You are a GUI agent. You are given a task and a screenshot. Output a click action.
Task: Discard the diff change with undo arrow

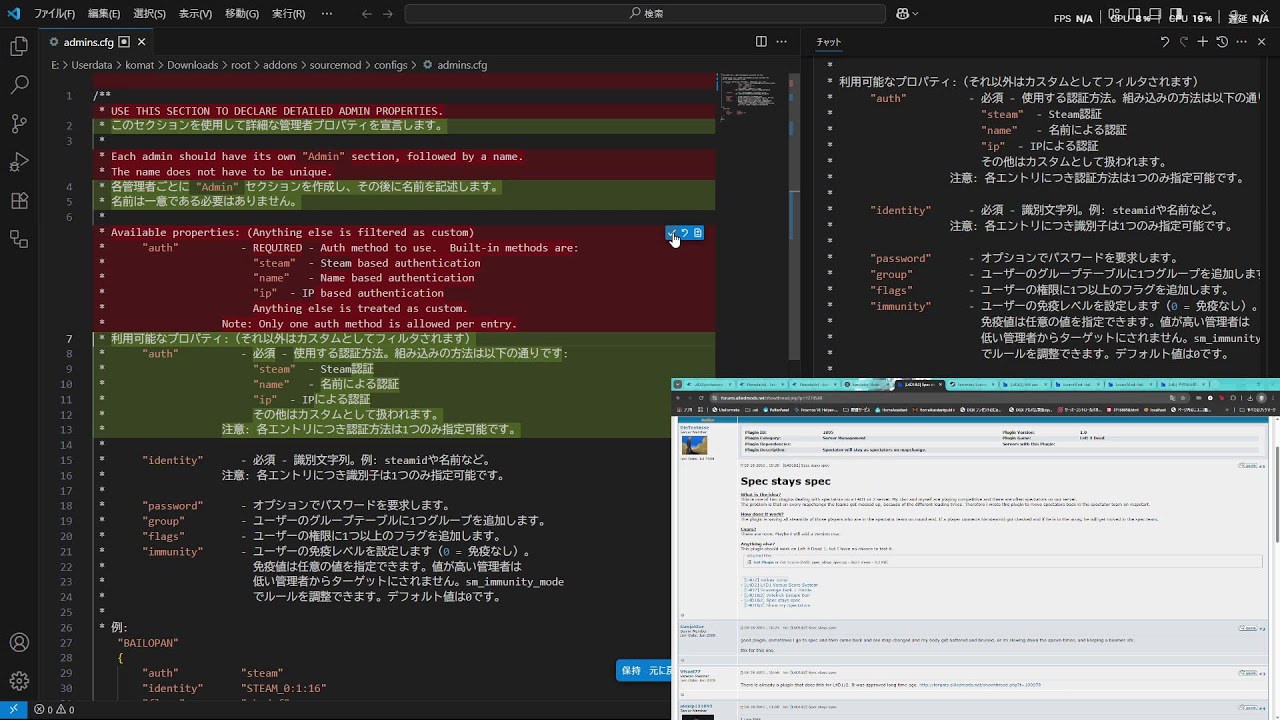tap(685, 233)
